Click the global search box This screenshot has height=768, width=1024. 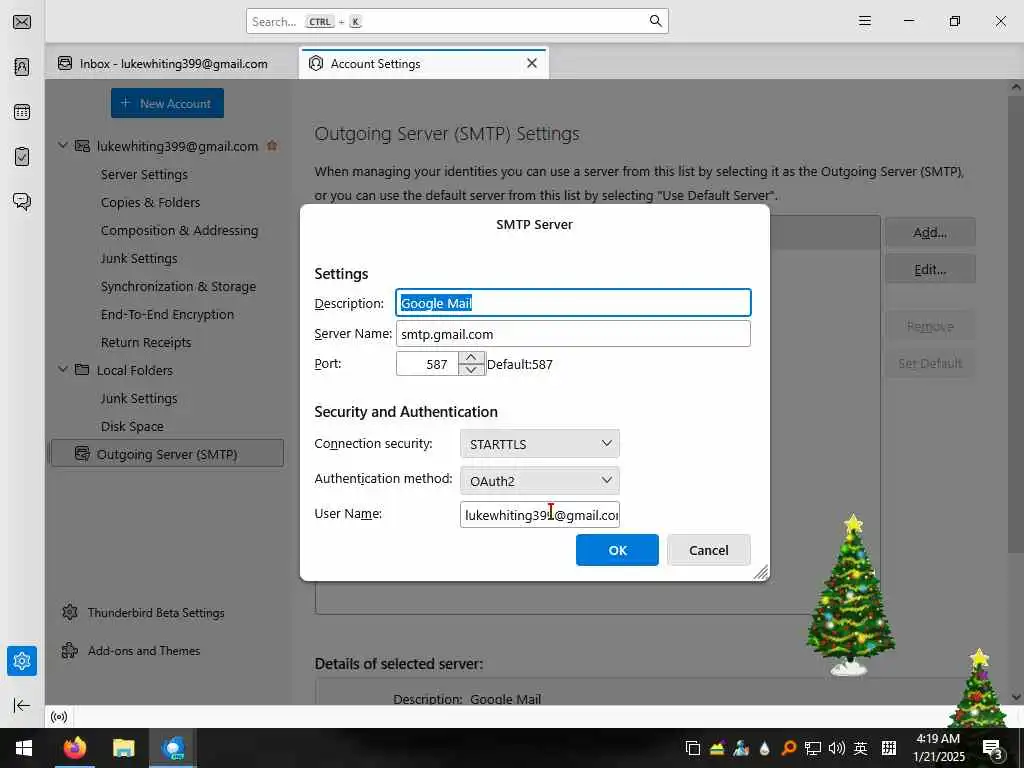click(457, 21)
